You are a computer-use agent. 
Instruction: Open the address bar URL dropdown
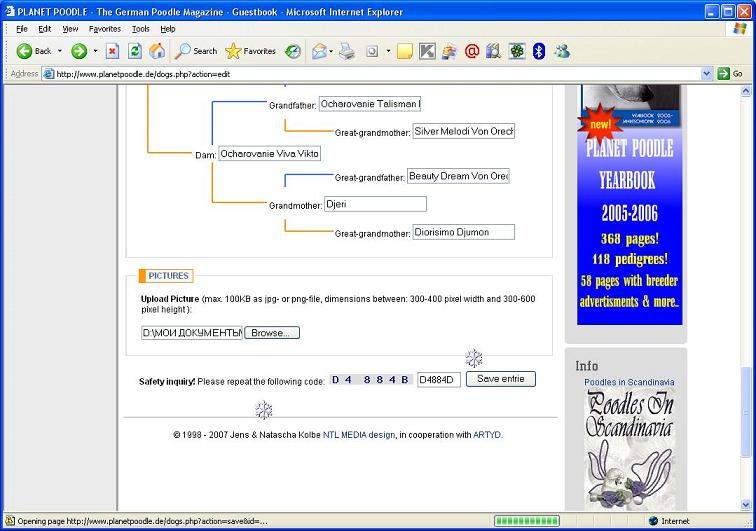click(x=708, y=73)
